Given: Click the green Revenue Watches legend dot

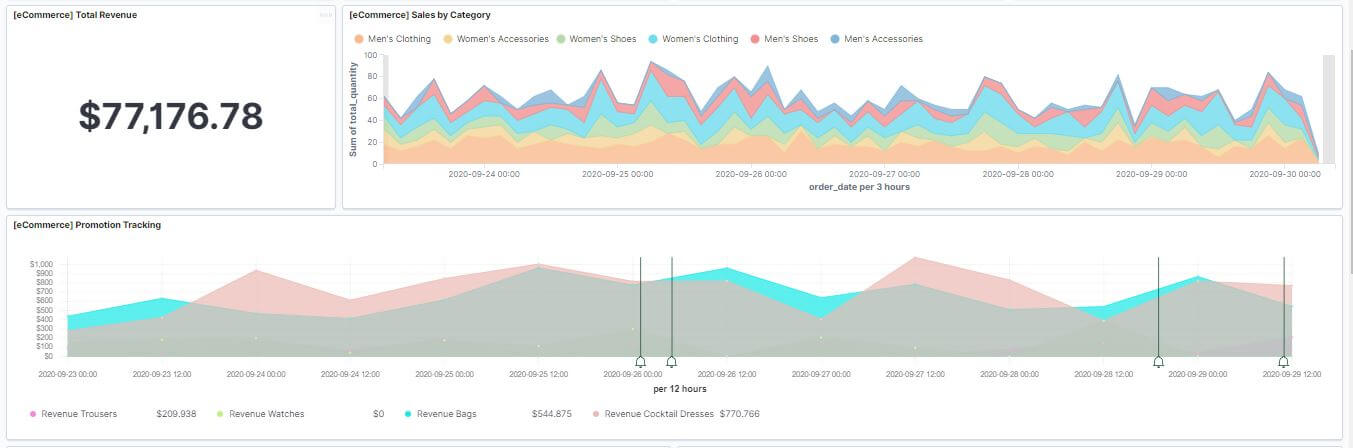Looking at the screenshot, I should (x=221, y=413).
